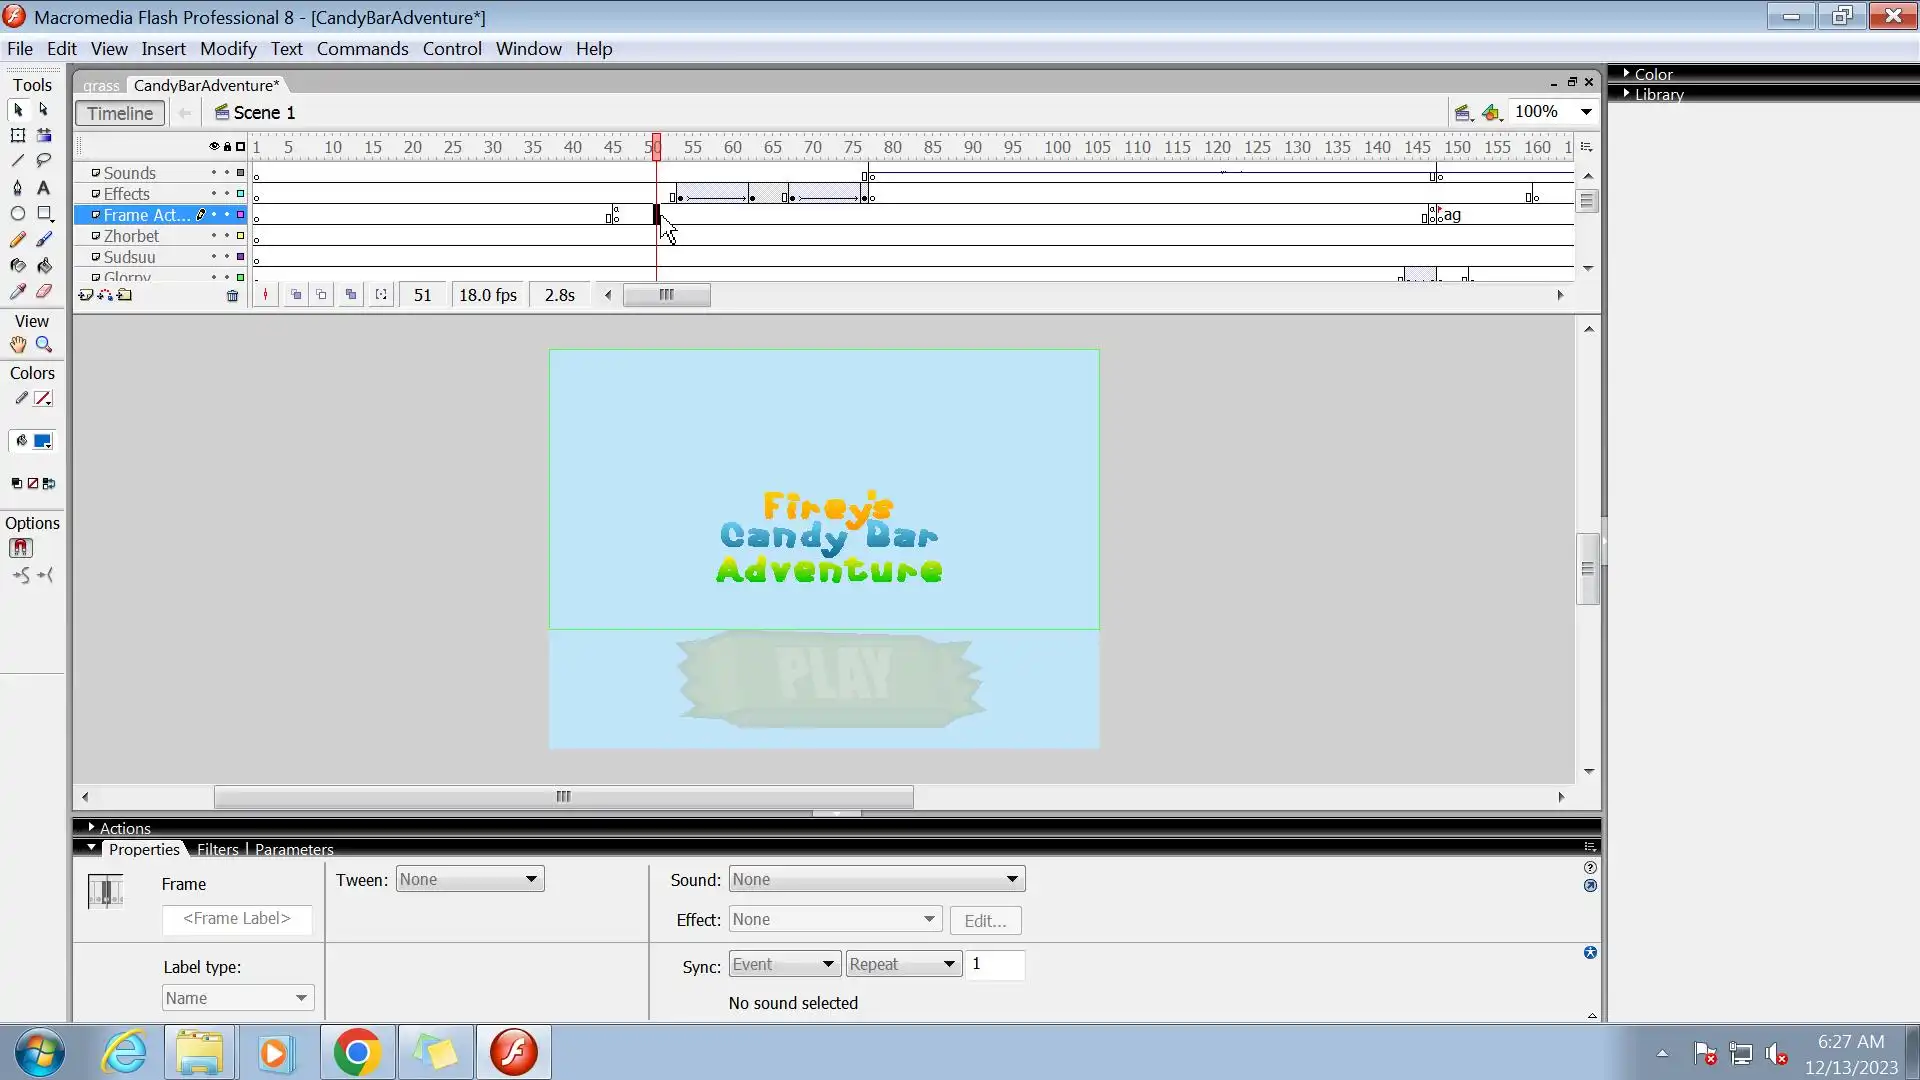Select the Eraser tool
1920x1080 pixels.
44,292
